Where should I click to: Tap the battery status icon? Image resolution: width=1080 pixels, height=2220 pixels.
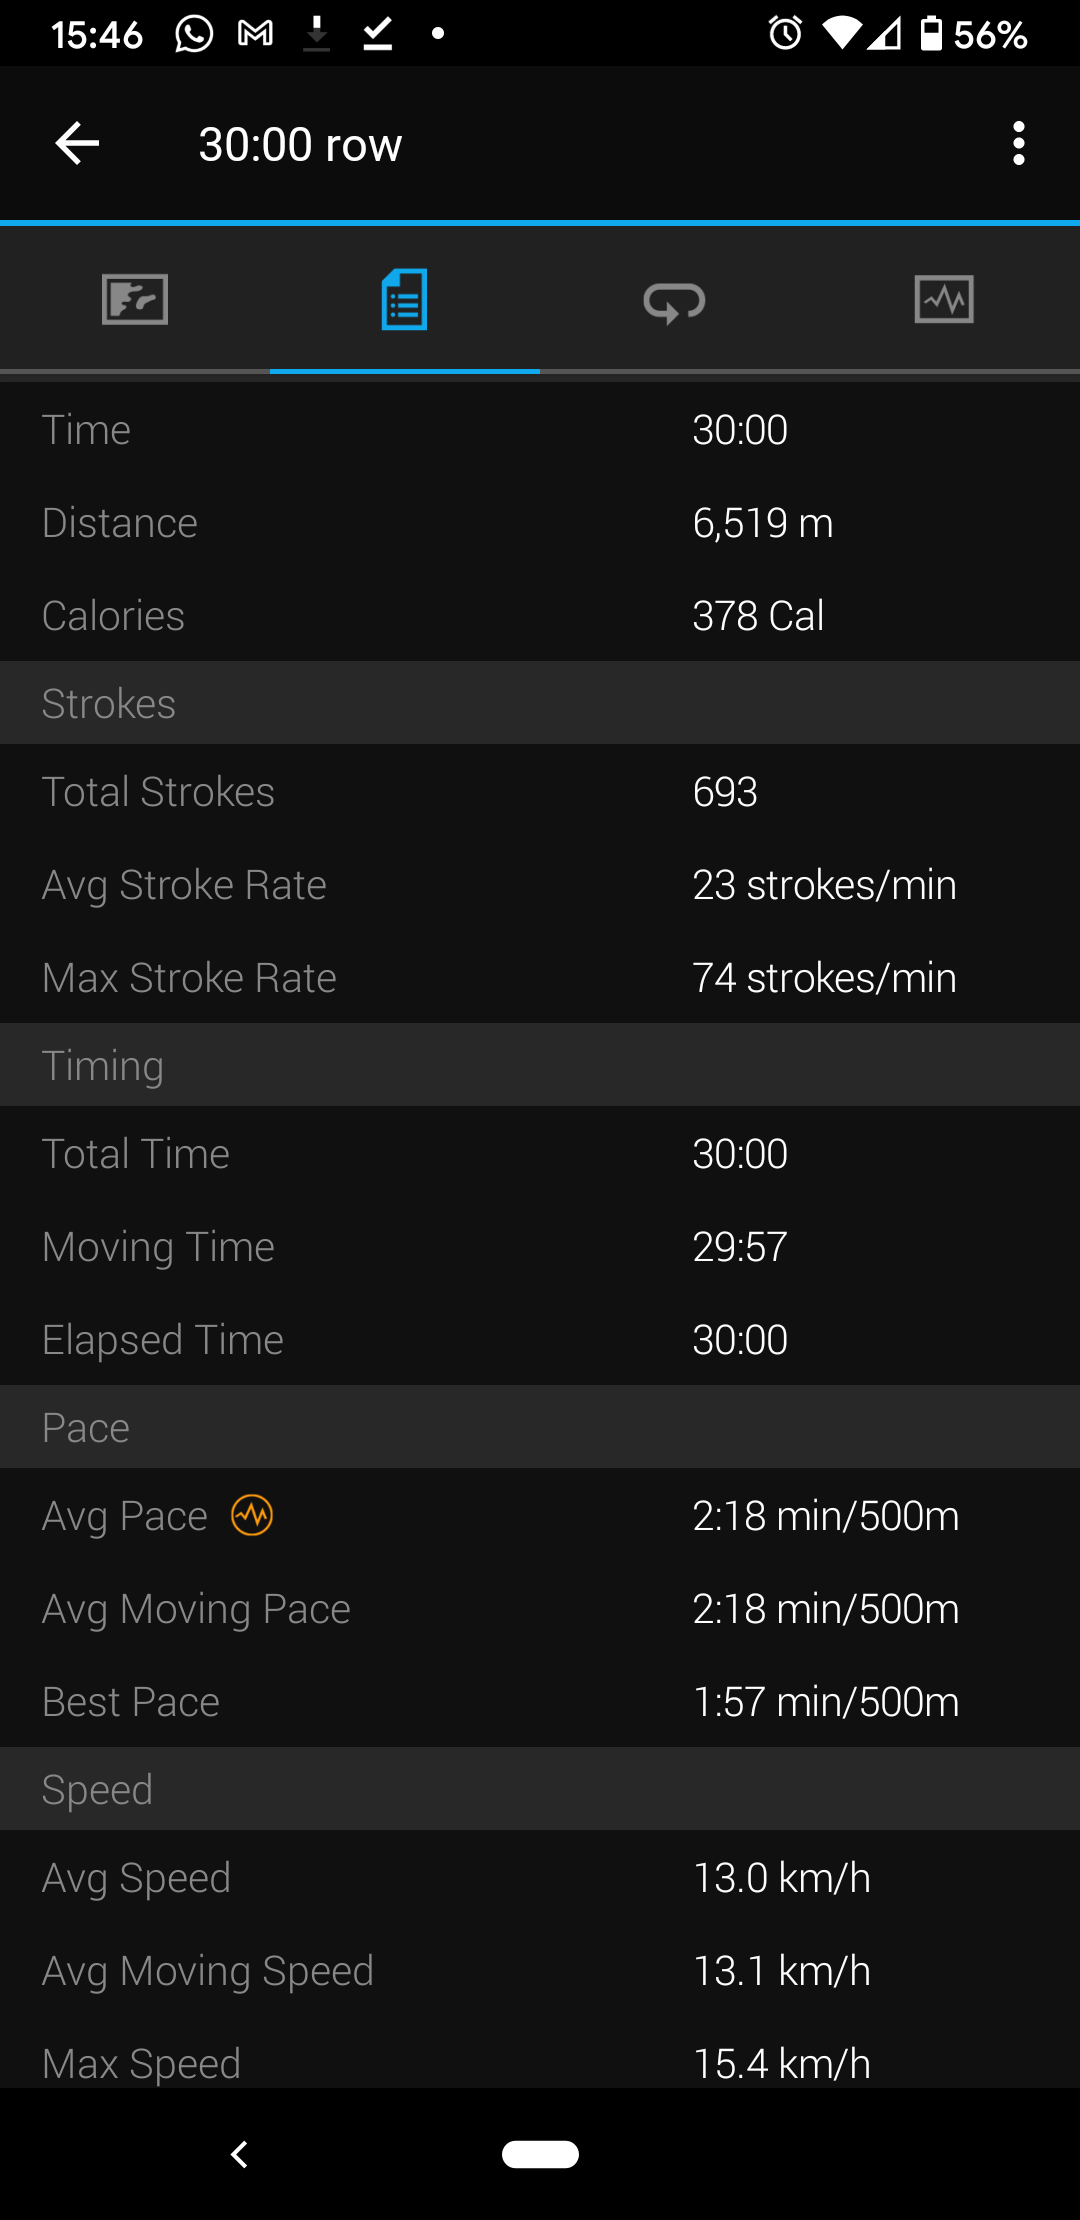[x=931, y=34]
